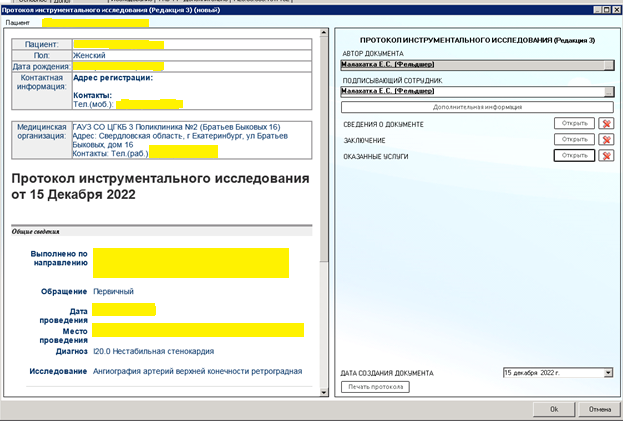Viewport: 623px width, 422px height.
Task: Click the Выполнено по направлению label
Action: (59, 258)
